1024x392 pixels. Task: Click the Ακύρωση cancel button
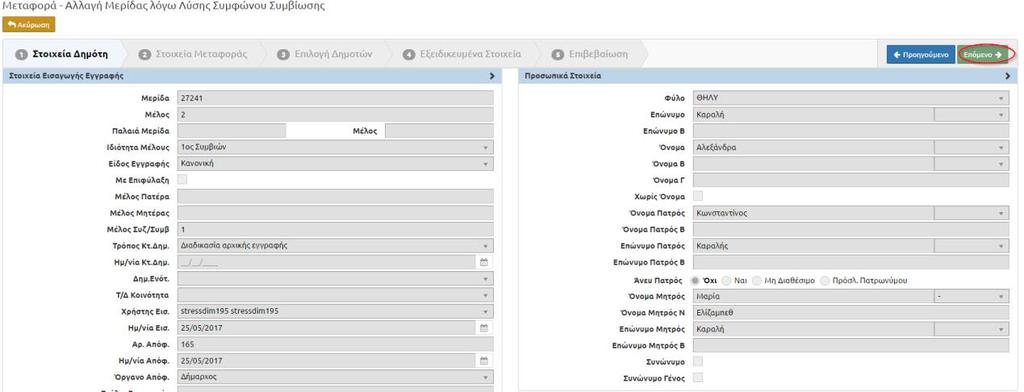[29, 24]
